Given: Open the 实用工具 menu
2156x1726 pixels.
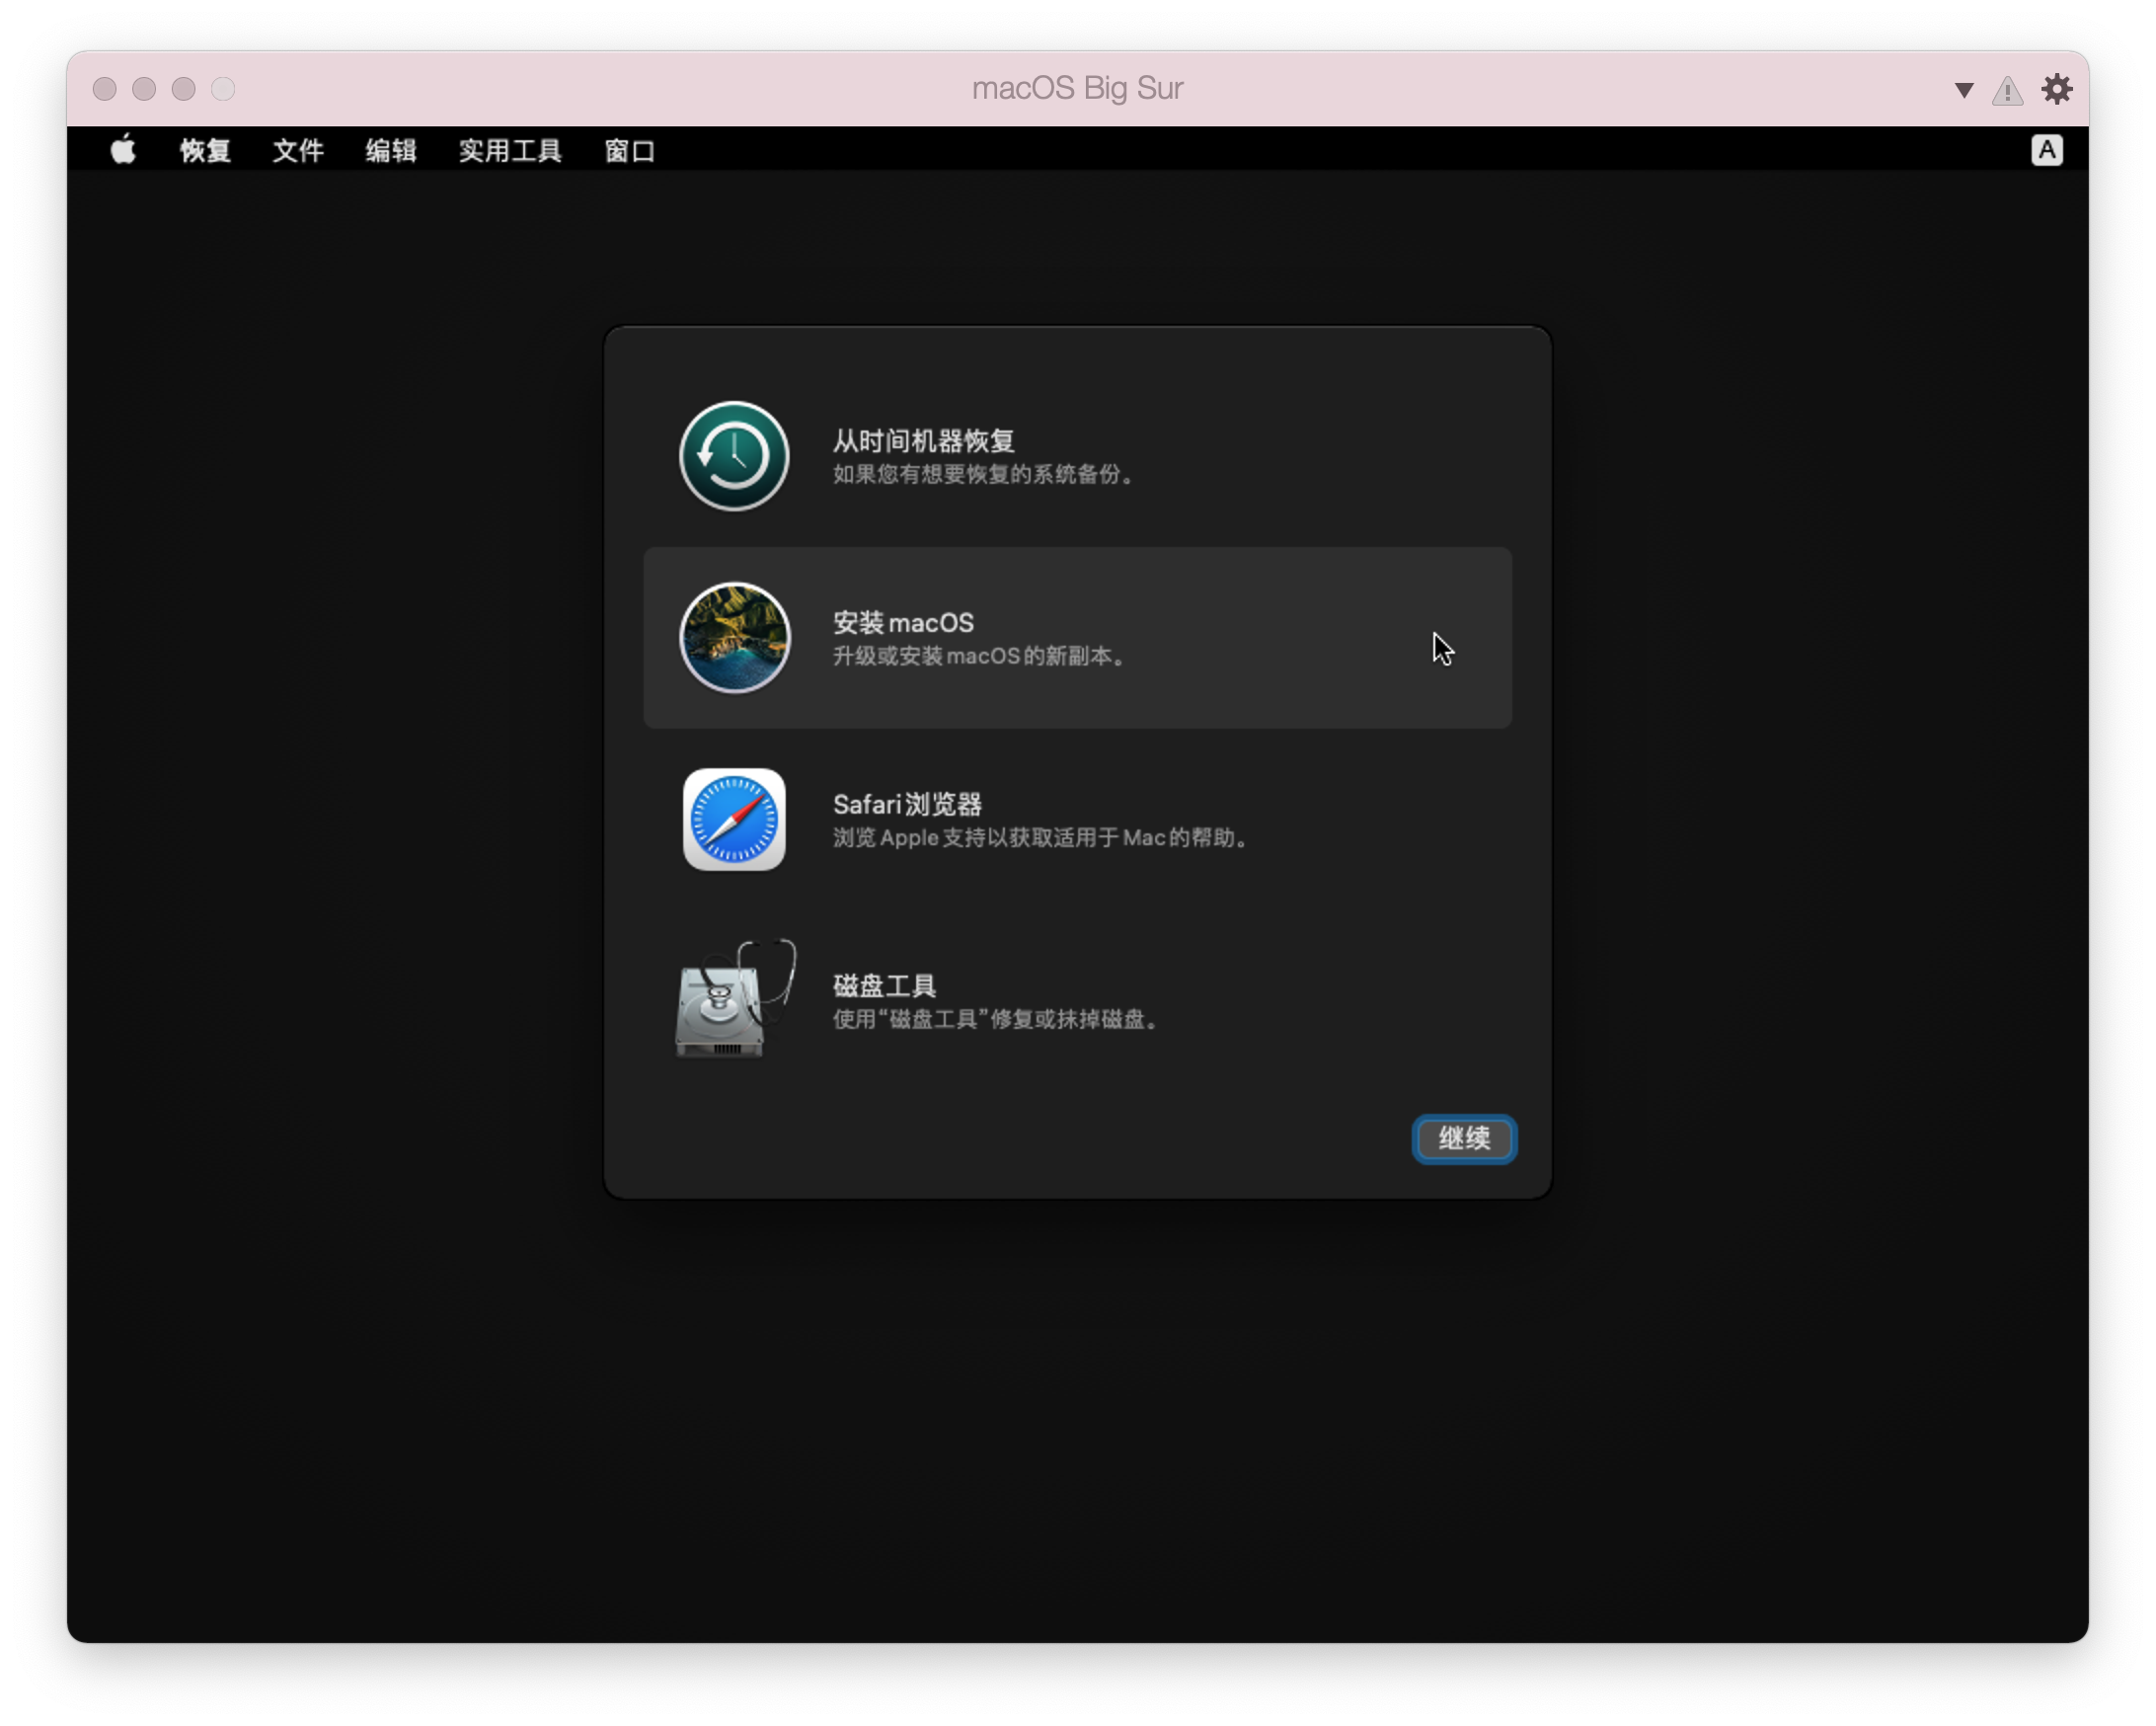Looking at the screenshot, I should [x=509, y=151].
